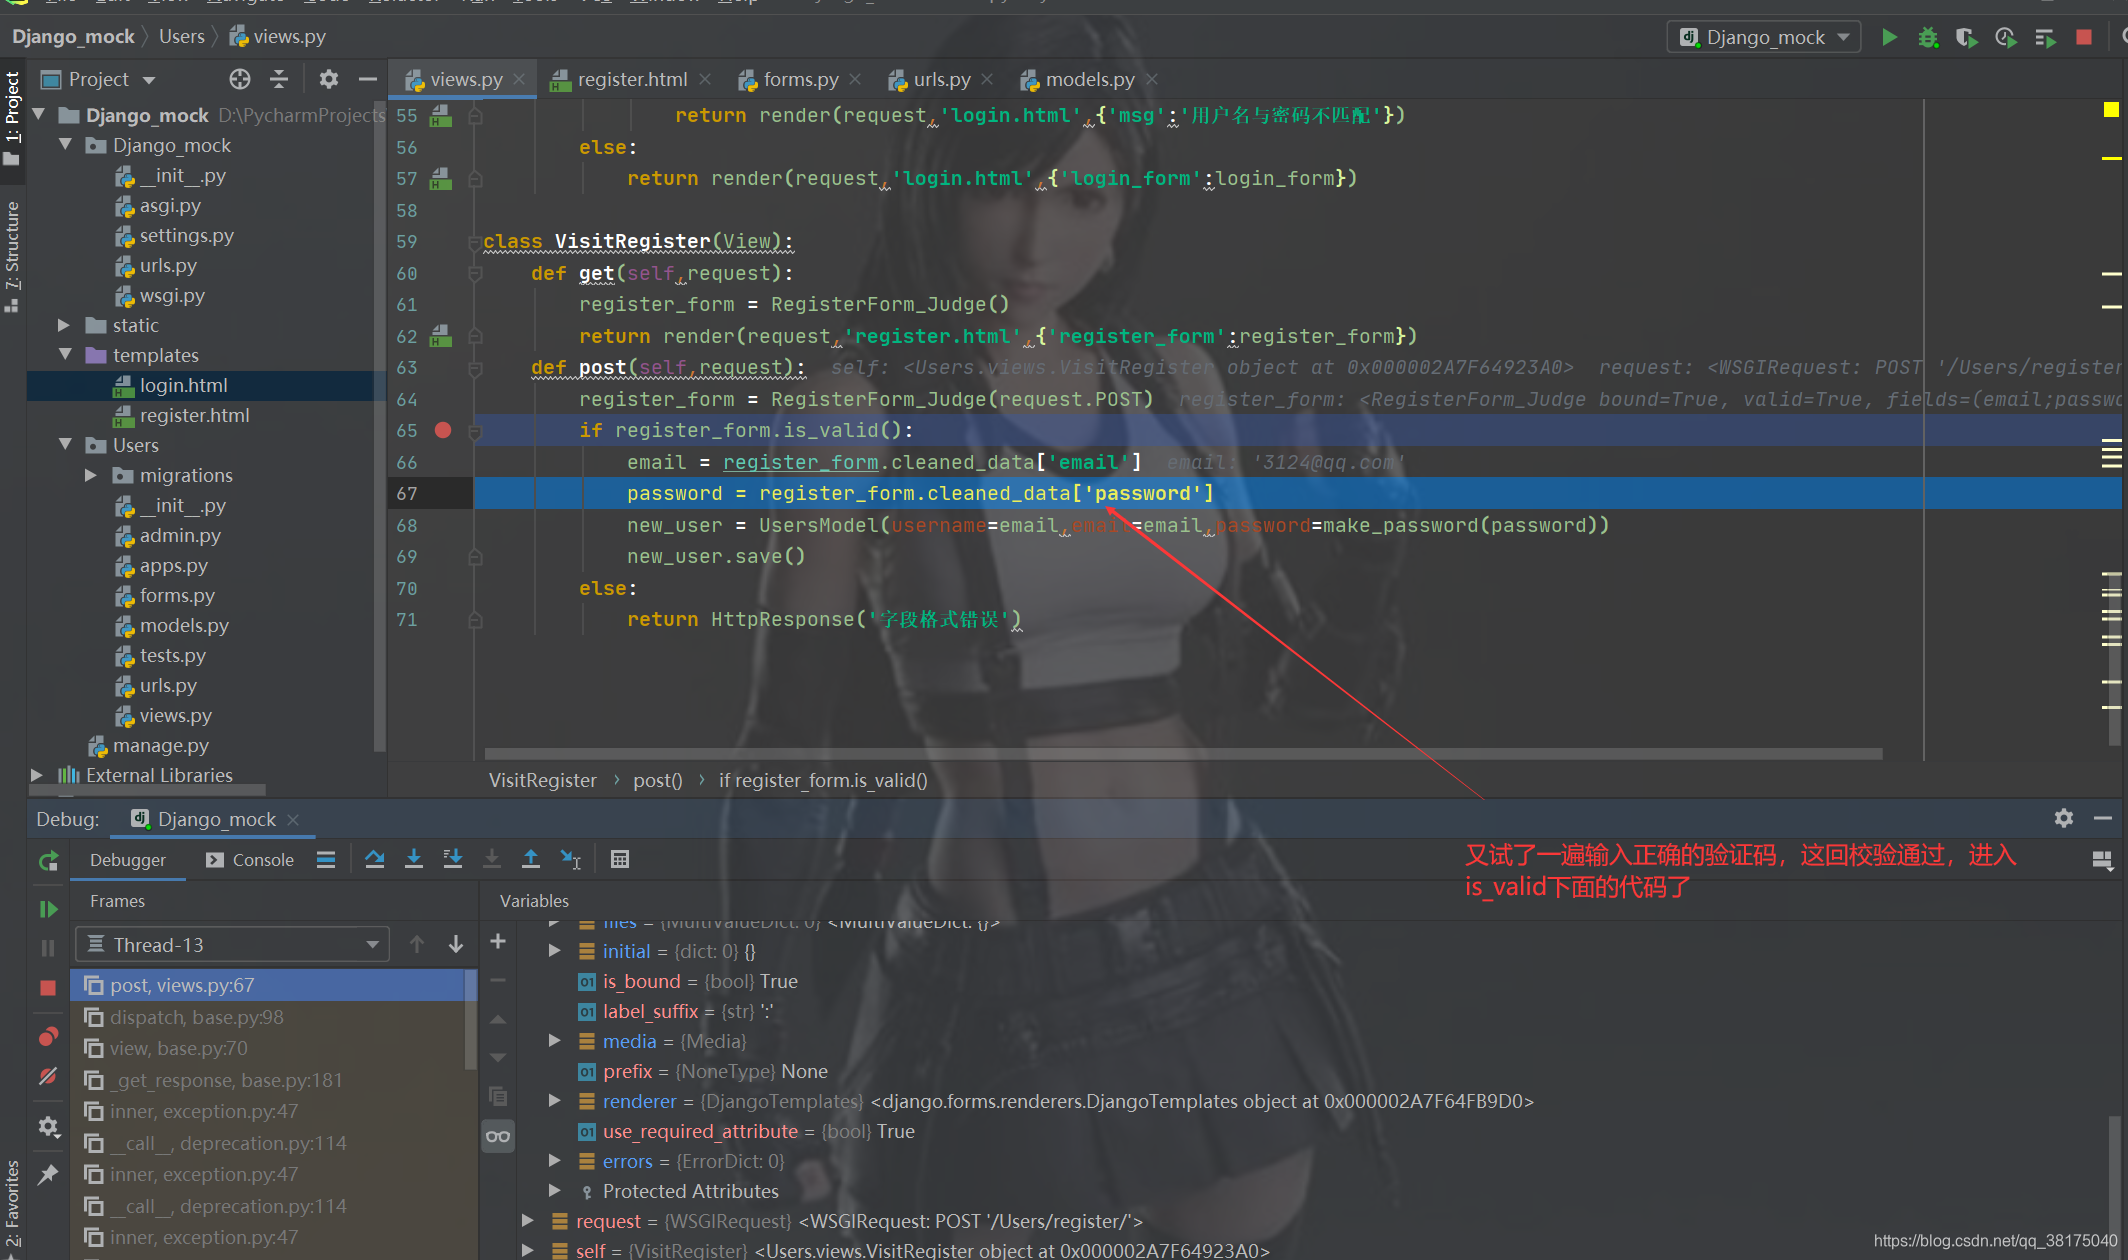Collapse Django_mock root folder
The height and width of the screenshot is (1260, 2128).
pos(40,115)
